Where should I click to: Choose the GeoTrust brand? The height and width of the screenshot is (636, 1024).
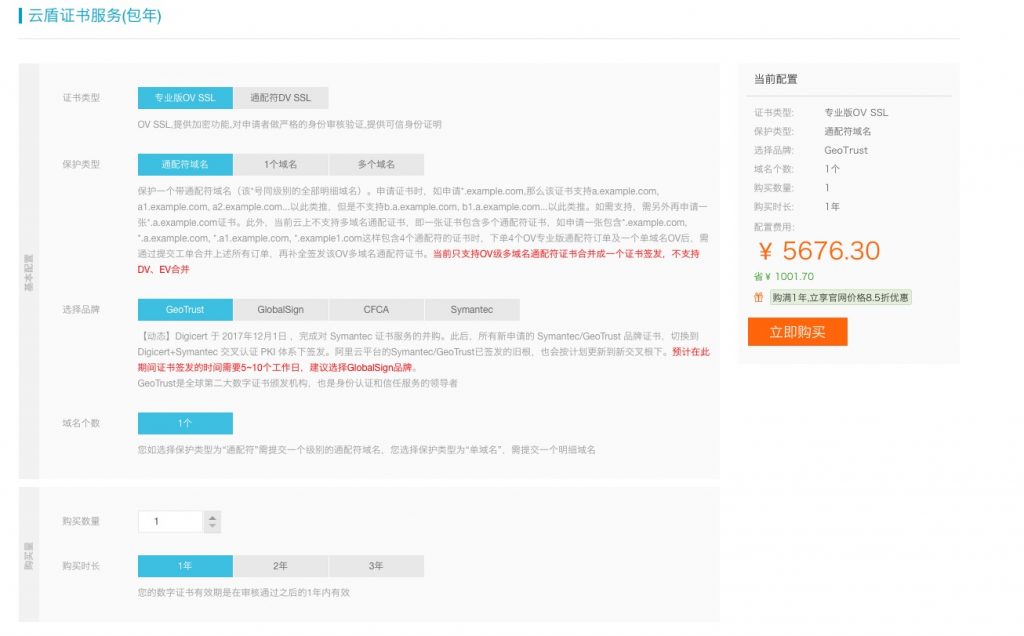[185, 310]
